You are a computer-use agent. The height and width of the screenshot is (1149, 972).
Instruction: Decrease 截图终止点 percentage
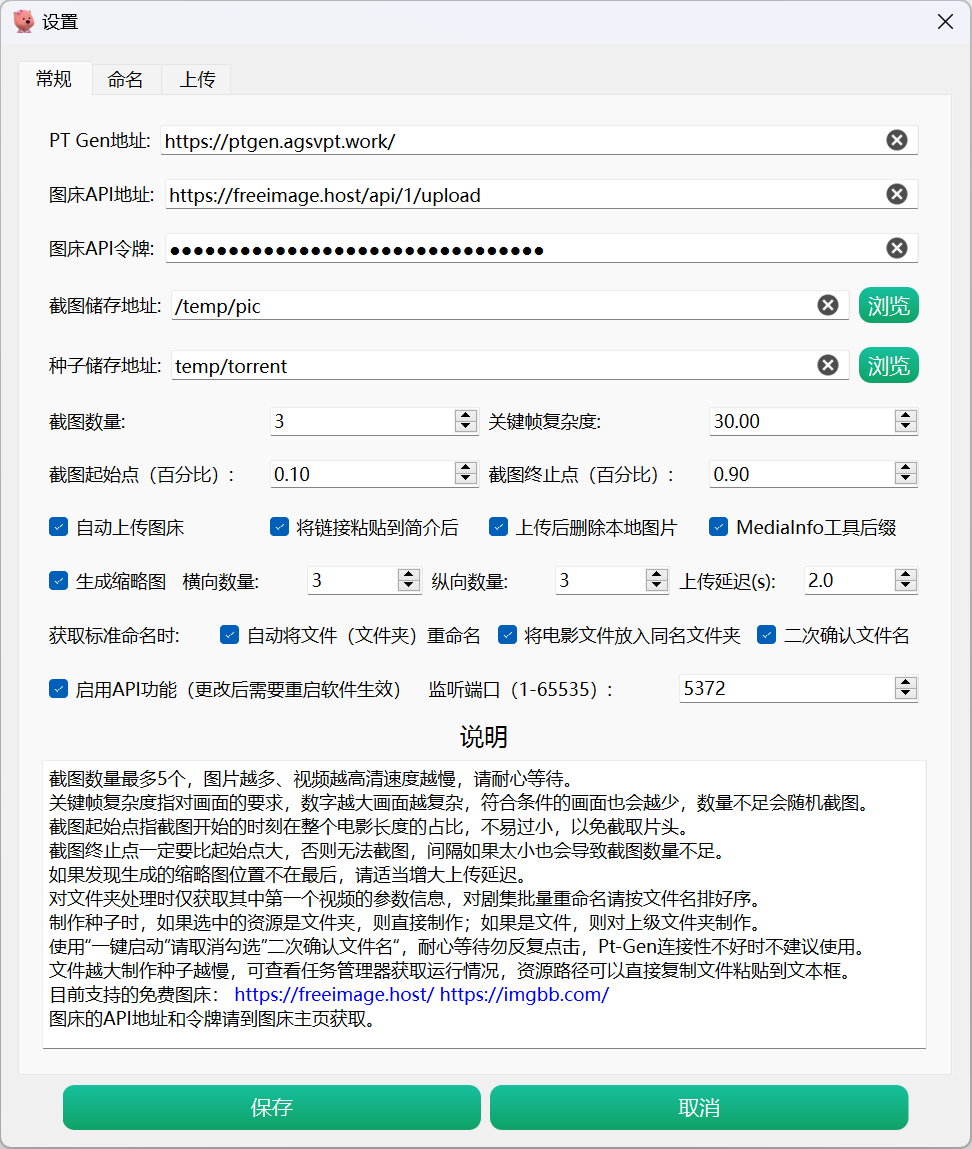tap(905, 480)
